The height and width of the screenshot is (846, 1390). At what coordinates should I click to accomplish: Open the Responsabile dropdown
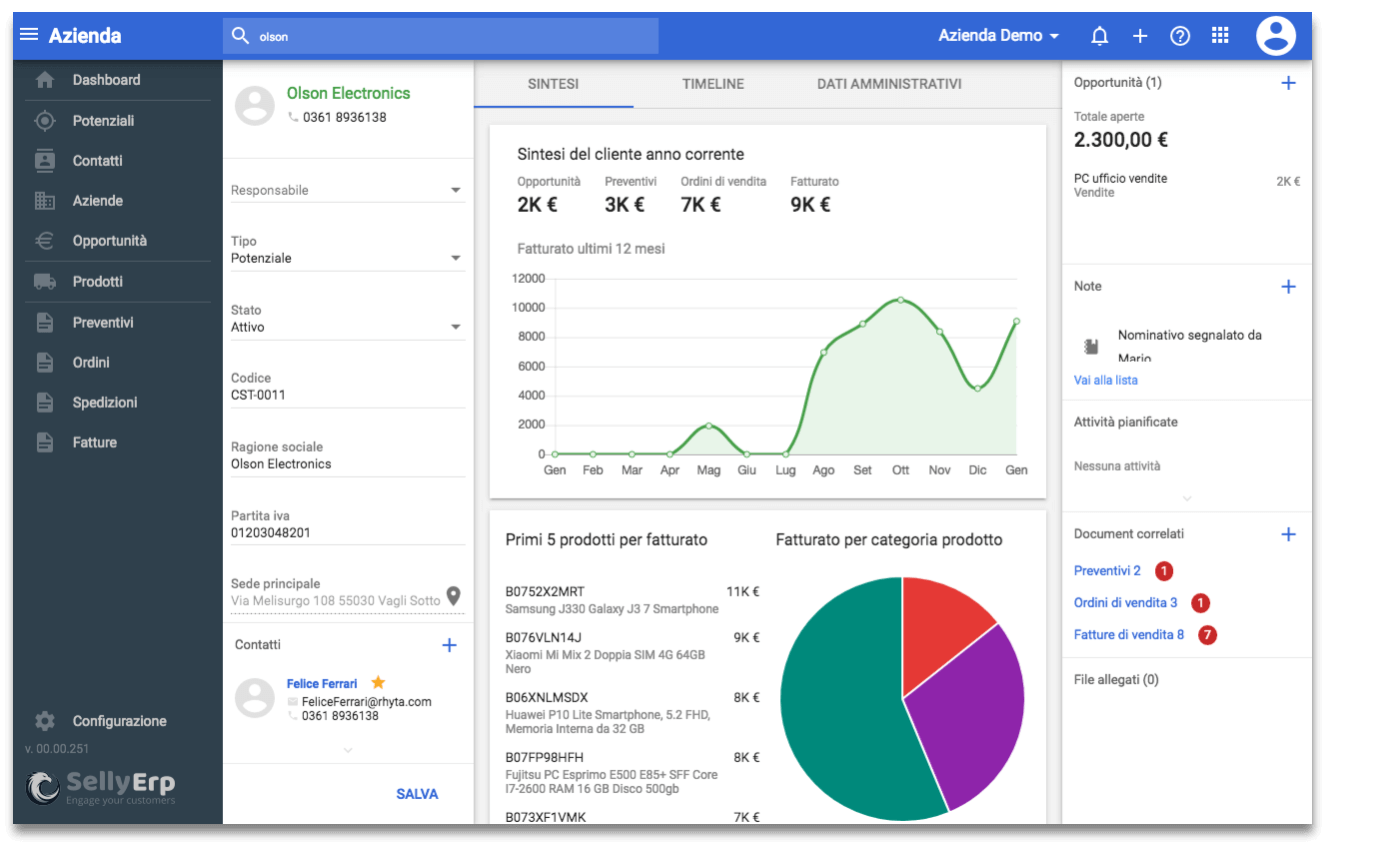point(348,190)
